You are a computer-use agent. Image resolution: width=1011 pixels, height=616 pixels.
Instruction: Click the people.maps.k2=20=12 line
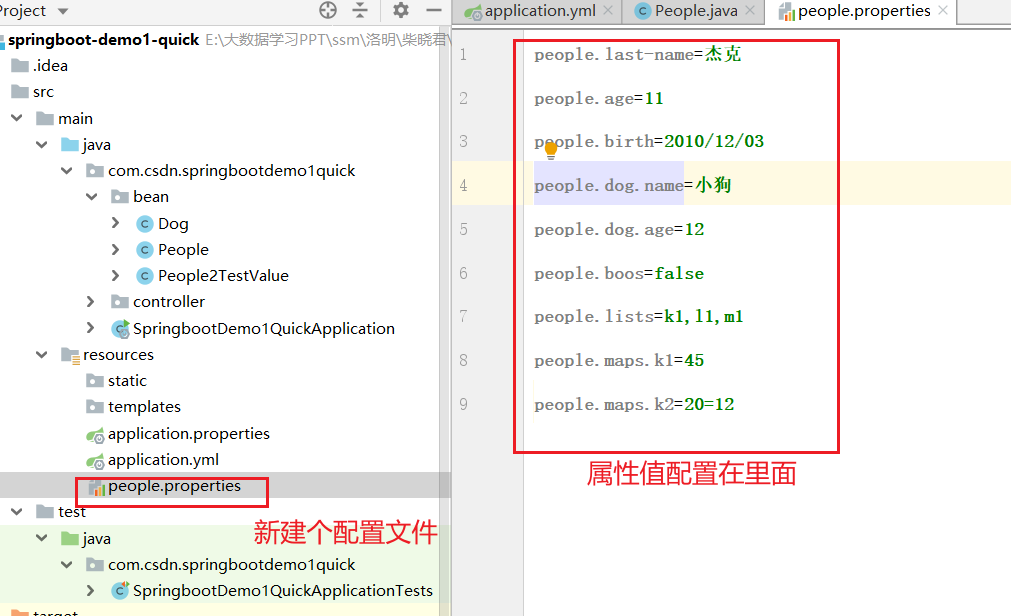(634, 404)
